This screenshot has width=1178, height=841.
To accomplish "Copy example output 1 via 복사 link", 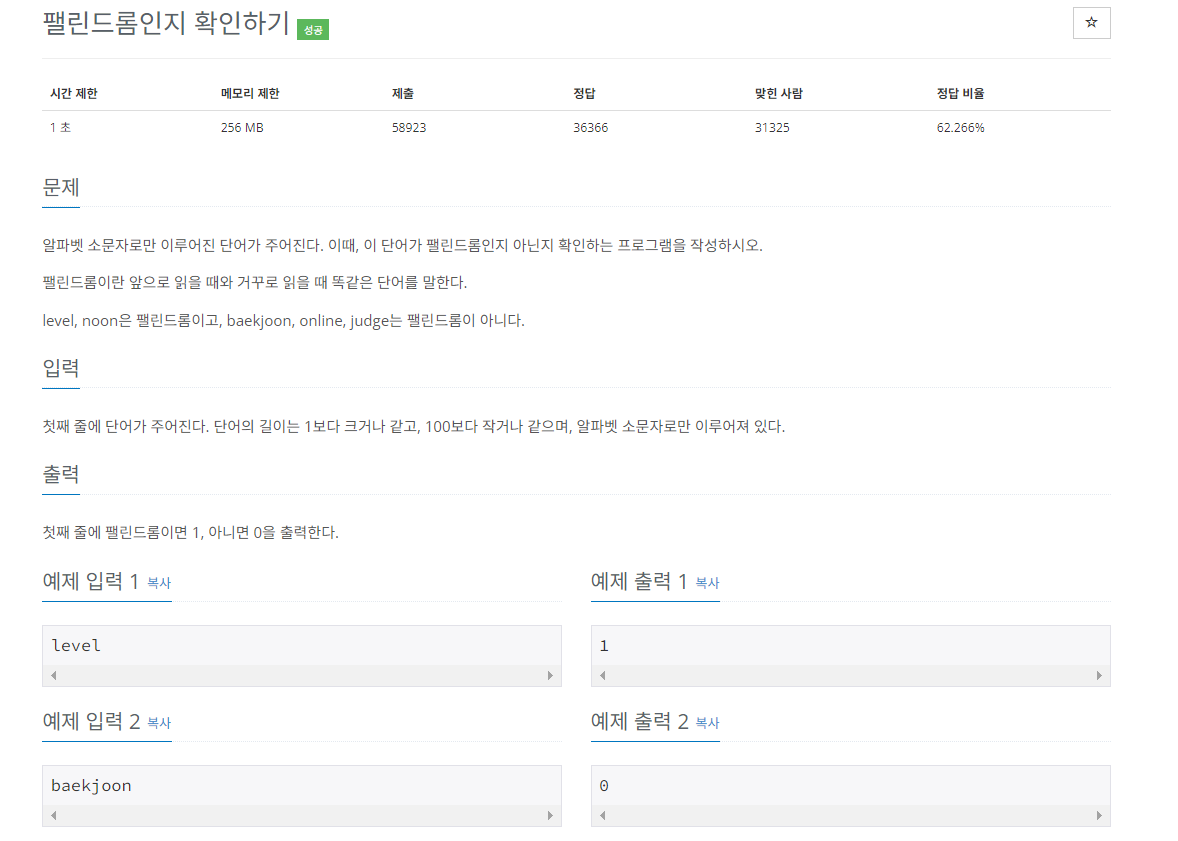I will [707, 582].
